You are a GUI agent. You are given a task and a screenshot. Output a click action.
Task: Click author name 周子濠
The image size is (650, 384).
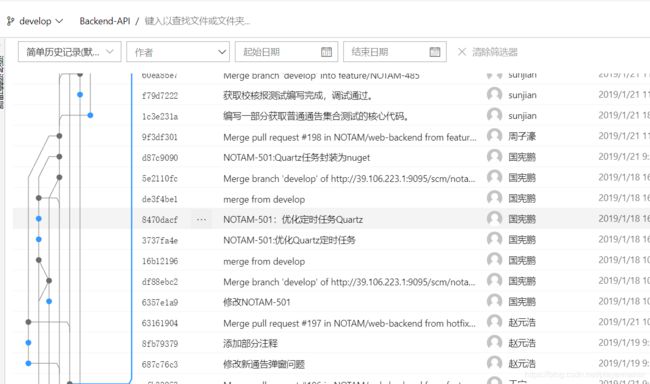(x=522, y=136)
